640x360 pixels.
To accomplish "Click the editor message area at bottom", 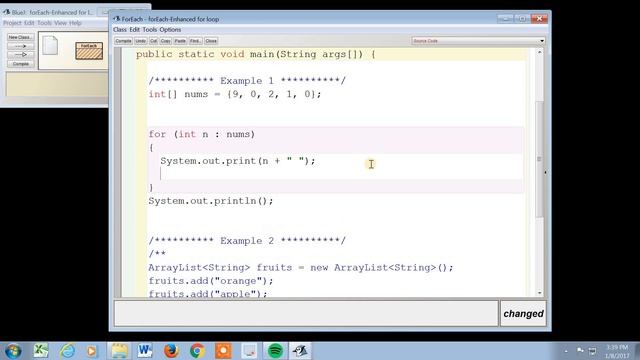I will (x=306, y=313).
